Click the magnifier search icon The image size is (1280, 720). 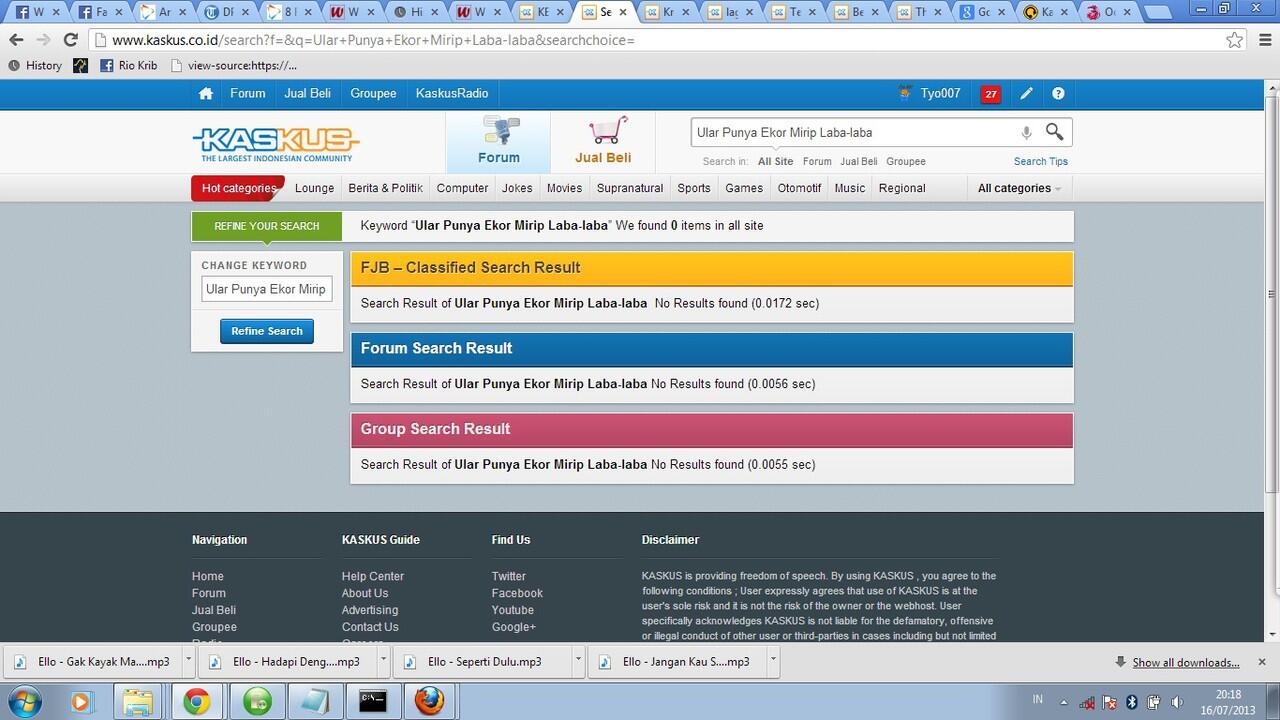point(1054,131)
